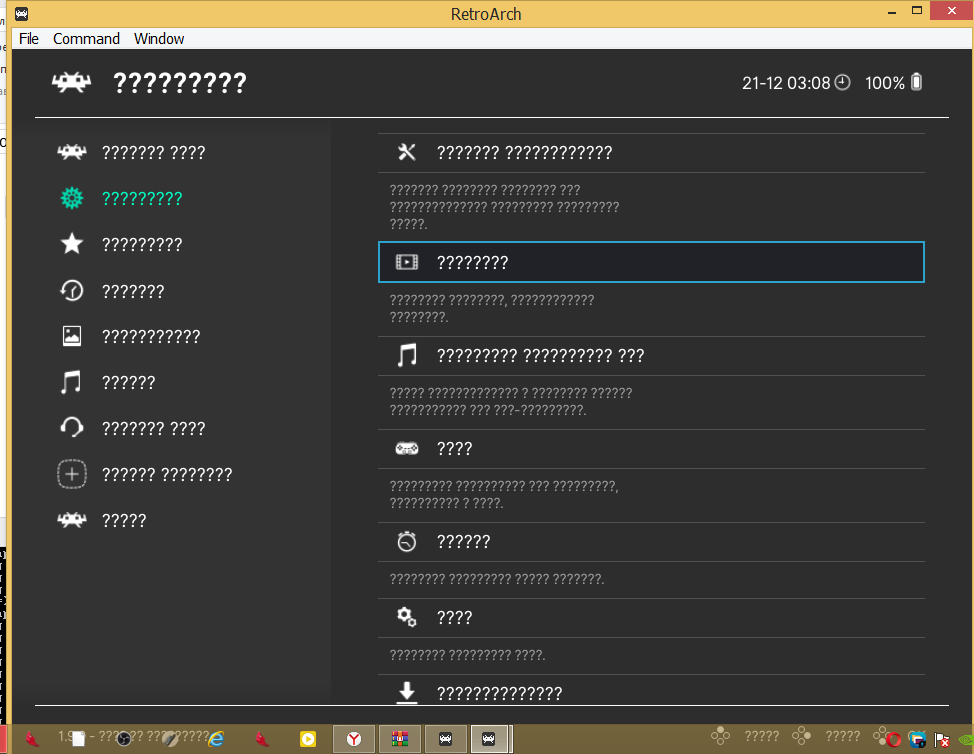Click the Action Center flag tray icon
This screenshot has width=974, height=754.
942,740
